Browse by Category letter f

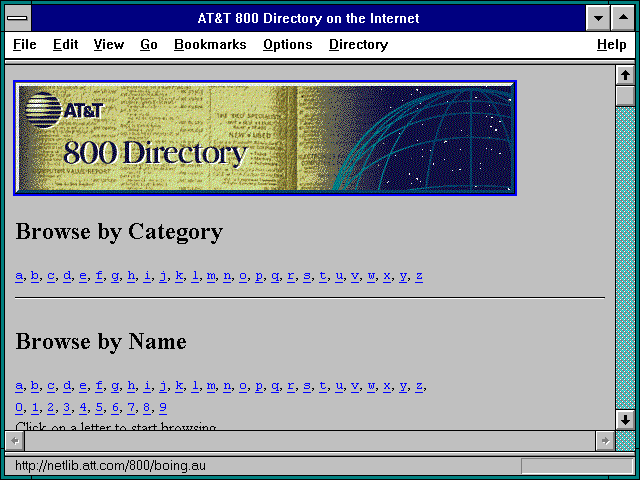coord(99,276)
